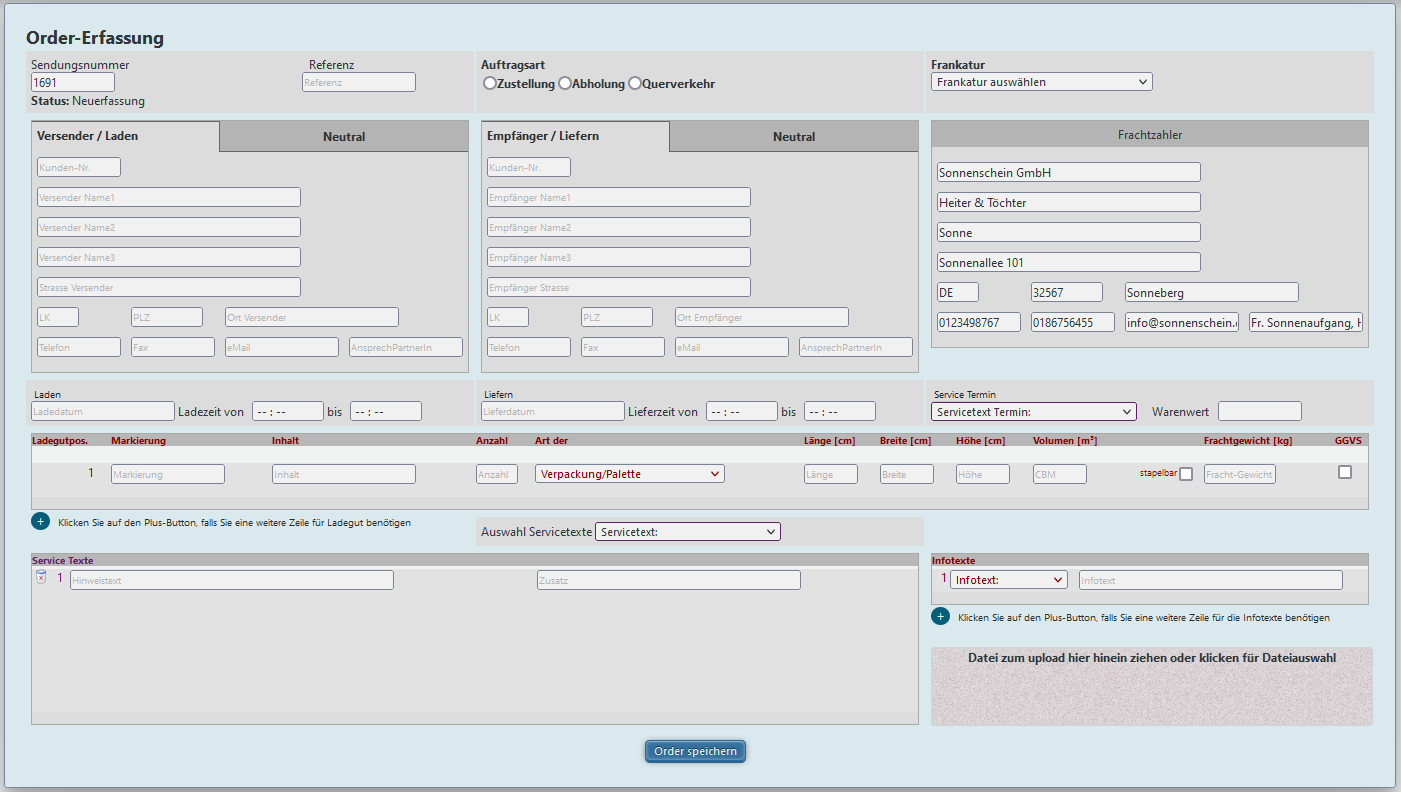
Task: Expand the Auswahl Servicetexte dropdown
Action: pyautogui.click(x=687, y=531)
